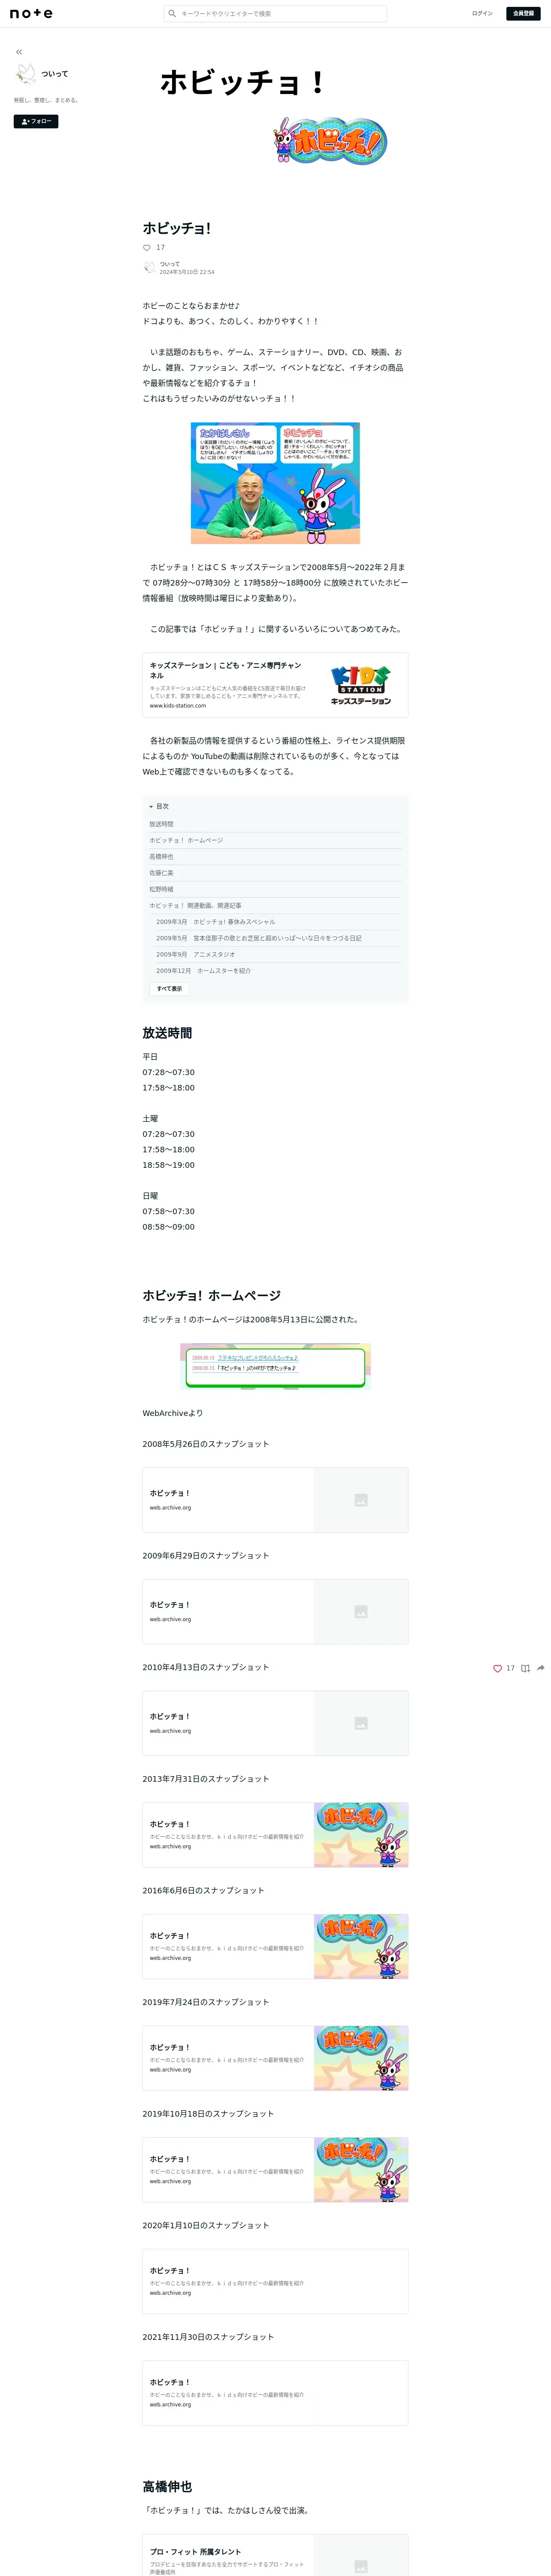Jump to 2009年5月 宮本佳那子 entry
Screen dimensions: 551x2576
259,938
